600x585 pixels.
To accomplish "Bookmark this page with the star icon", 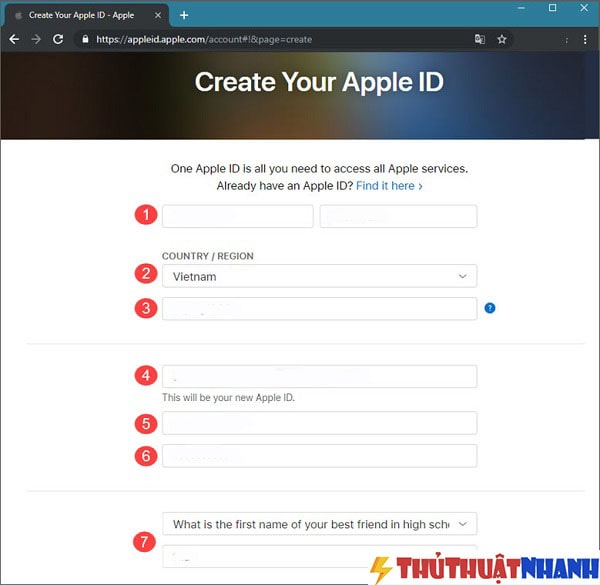I will (x=502, y=39).
